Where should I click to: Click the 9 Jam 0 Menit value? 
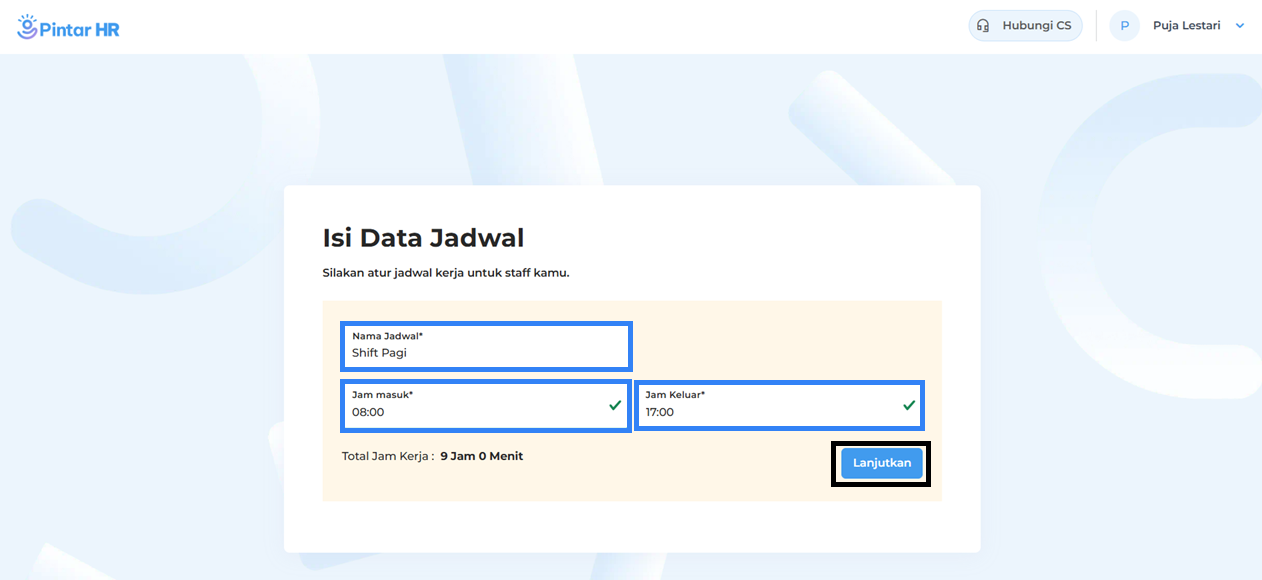pyautogui.click(x=482, y=456)
